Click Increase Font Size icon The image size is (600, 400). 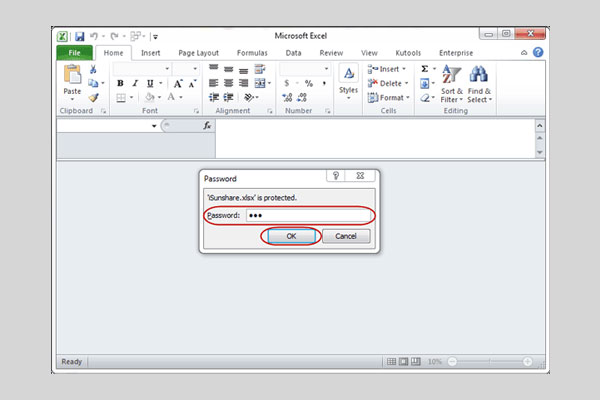pyautogui.click(x=178, y=83)
